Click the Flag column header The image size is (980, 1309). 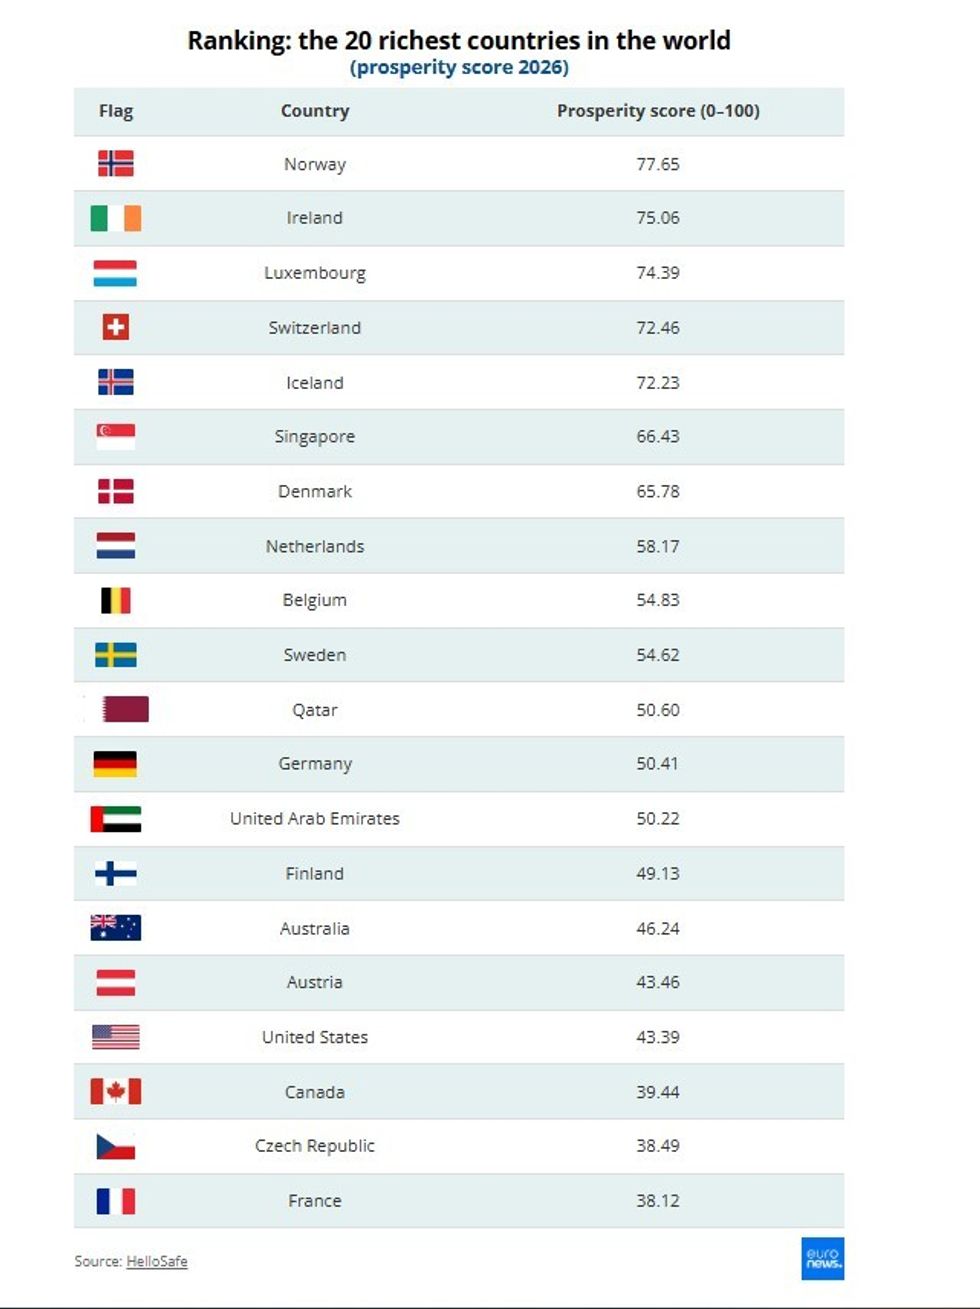(116, 111)
